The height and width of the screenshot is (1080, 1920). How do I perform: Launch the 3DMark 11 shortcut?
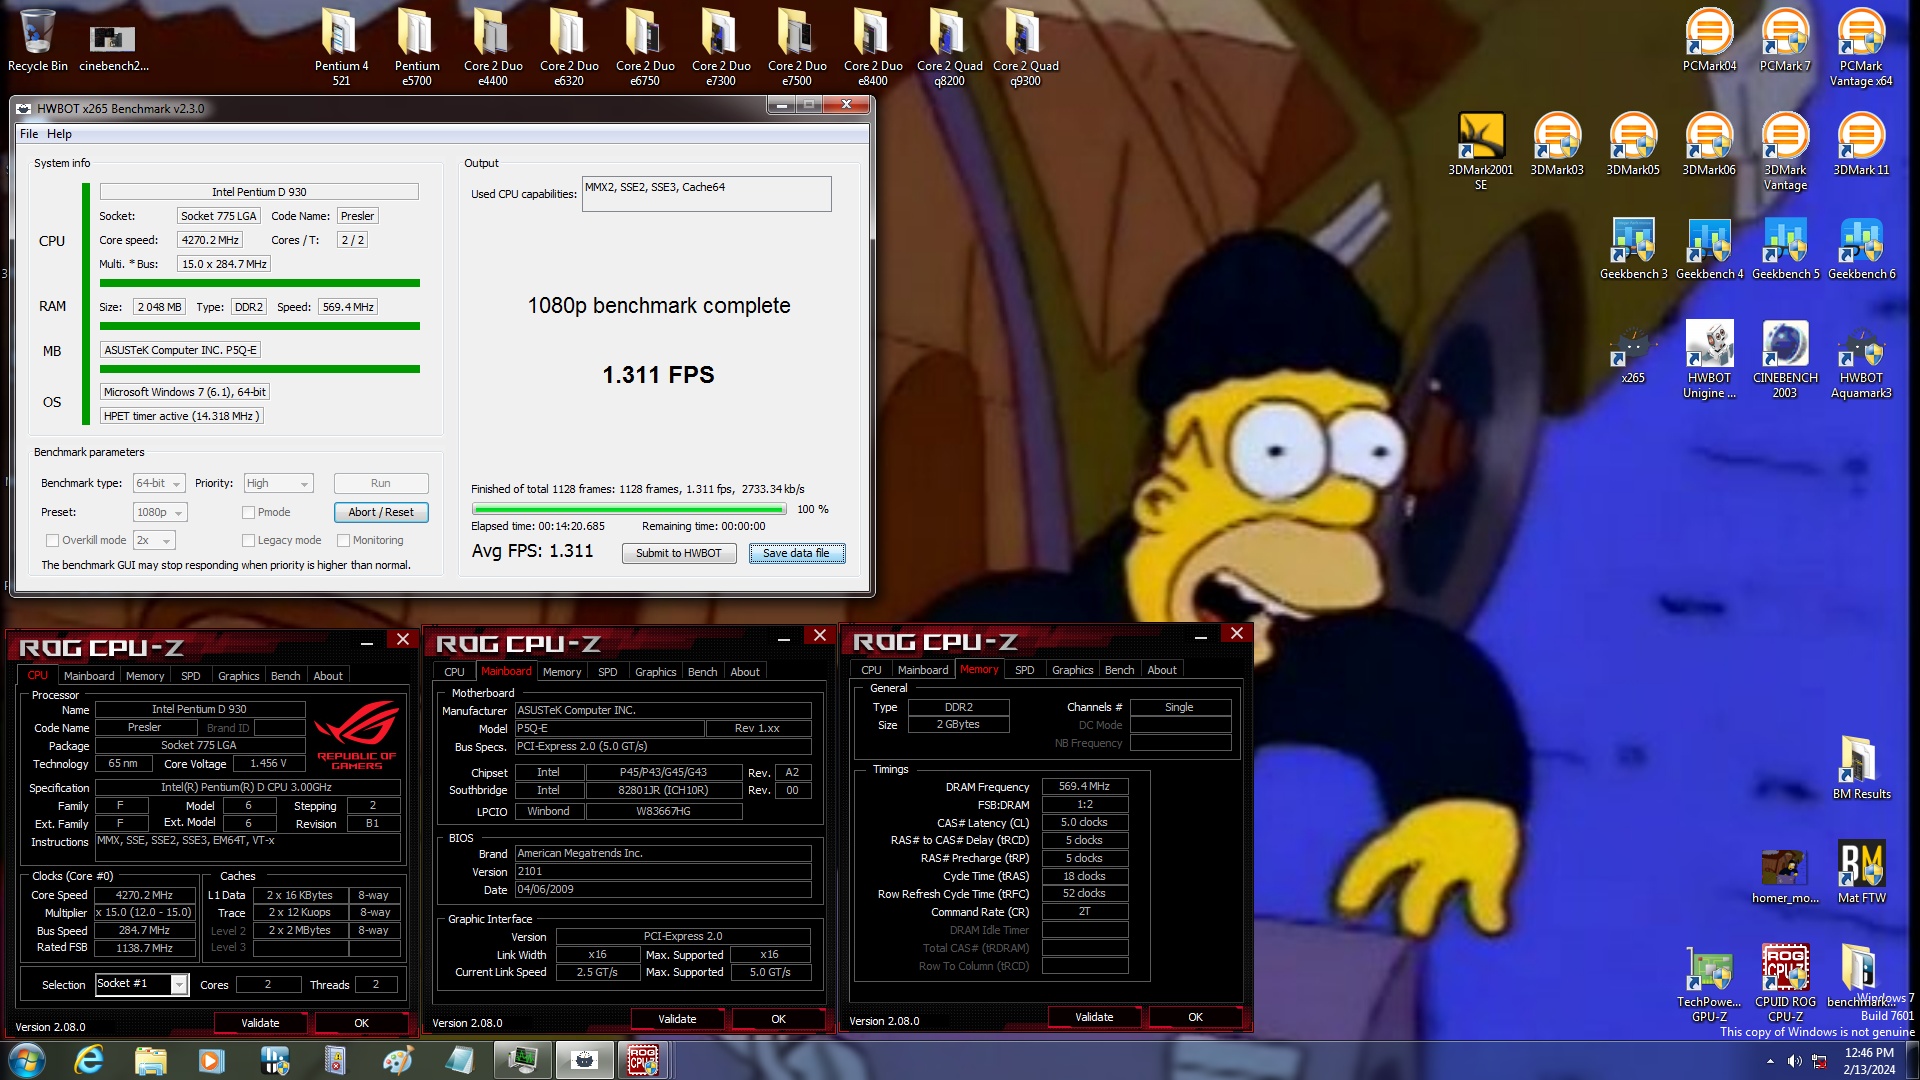(x=1861, y=143)
